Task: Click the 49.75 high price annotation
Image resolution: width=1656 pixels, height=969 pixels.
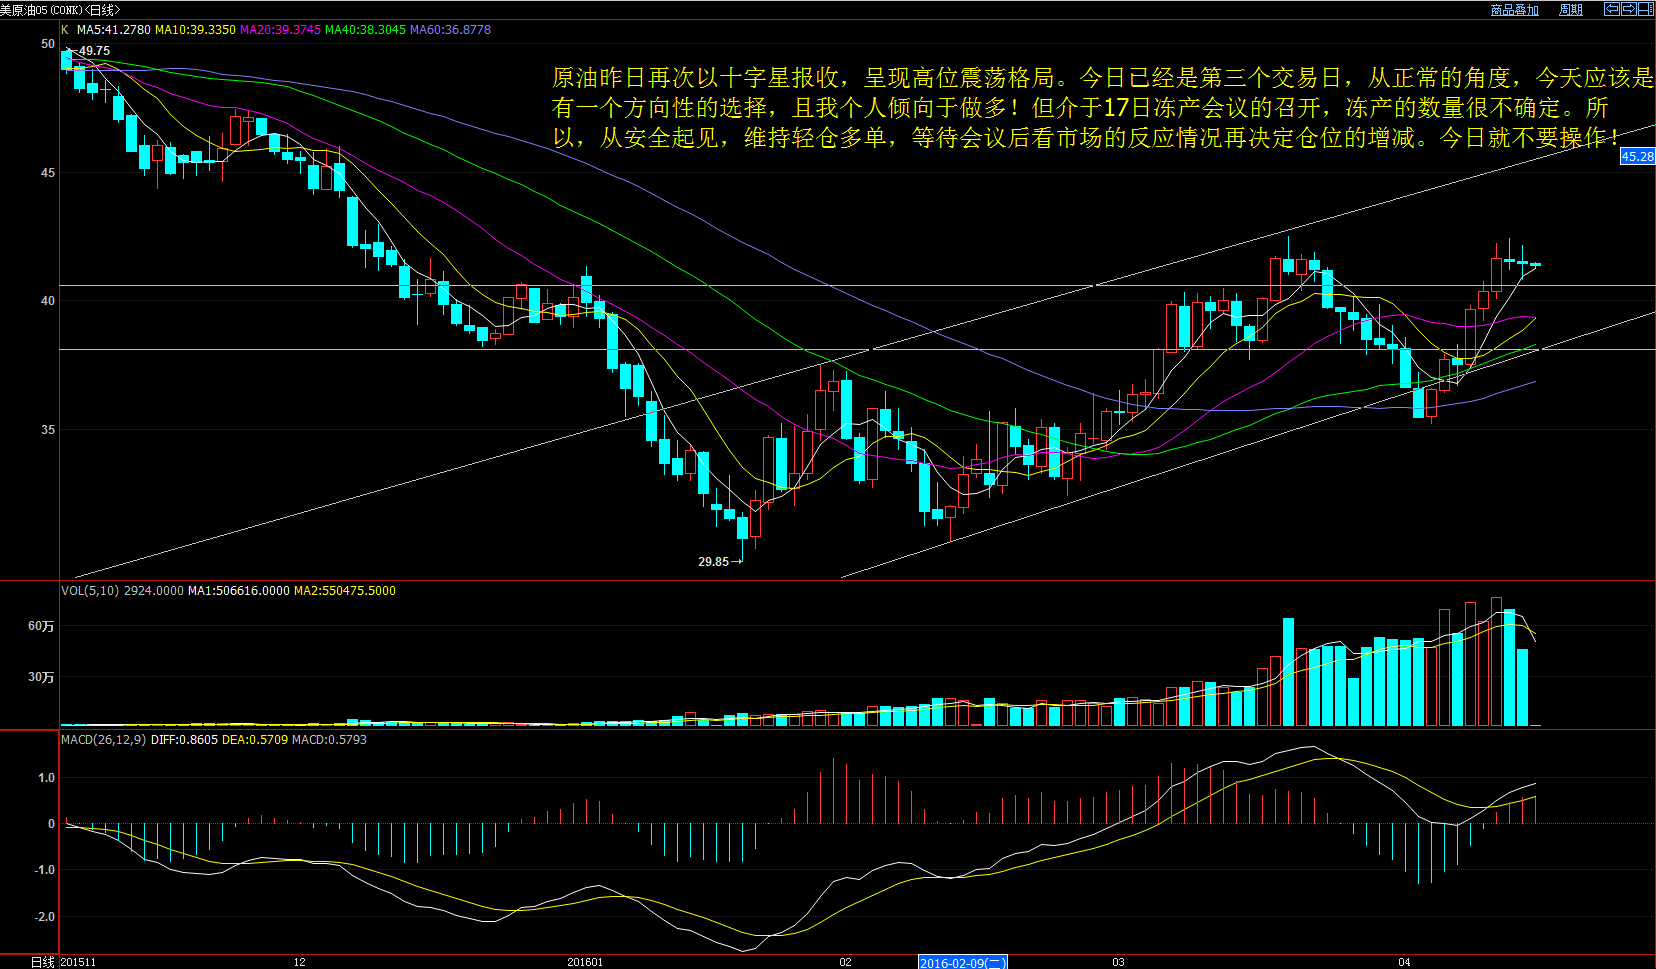Action: (94, 51)
